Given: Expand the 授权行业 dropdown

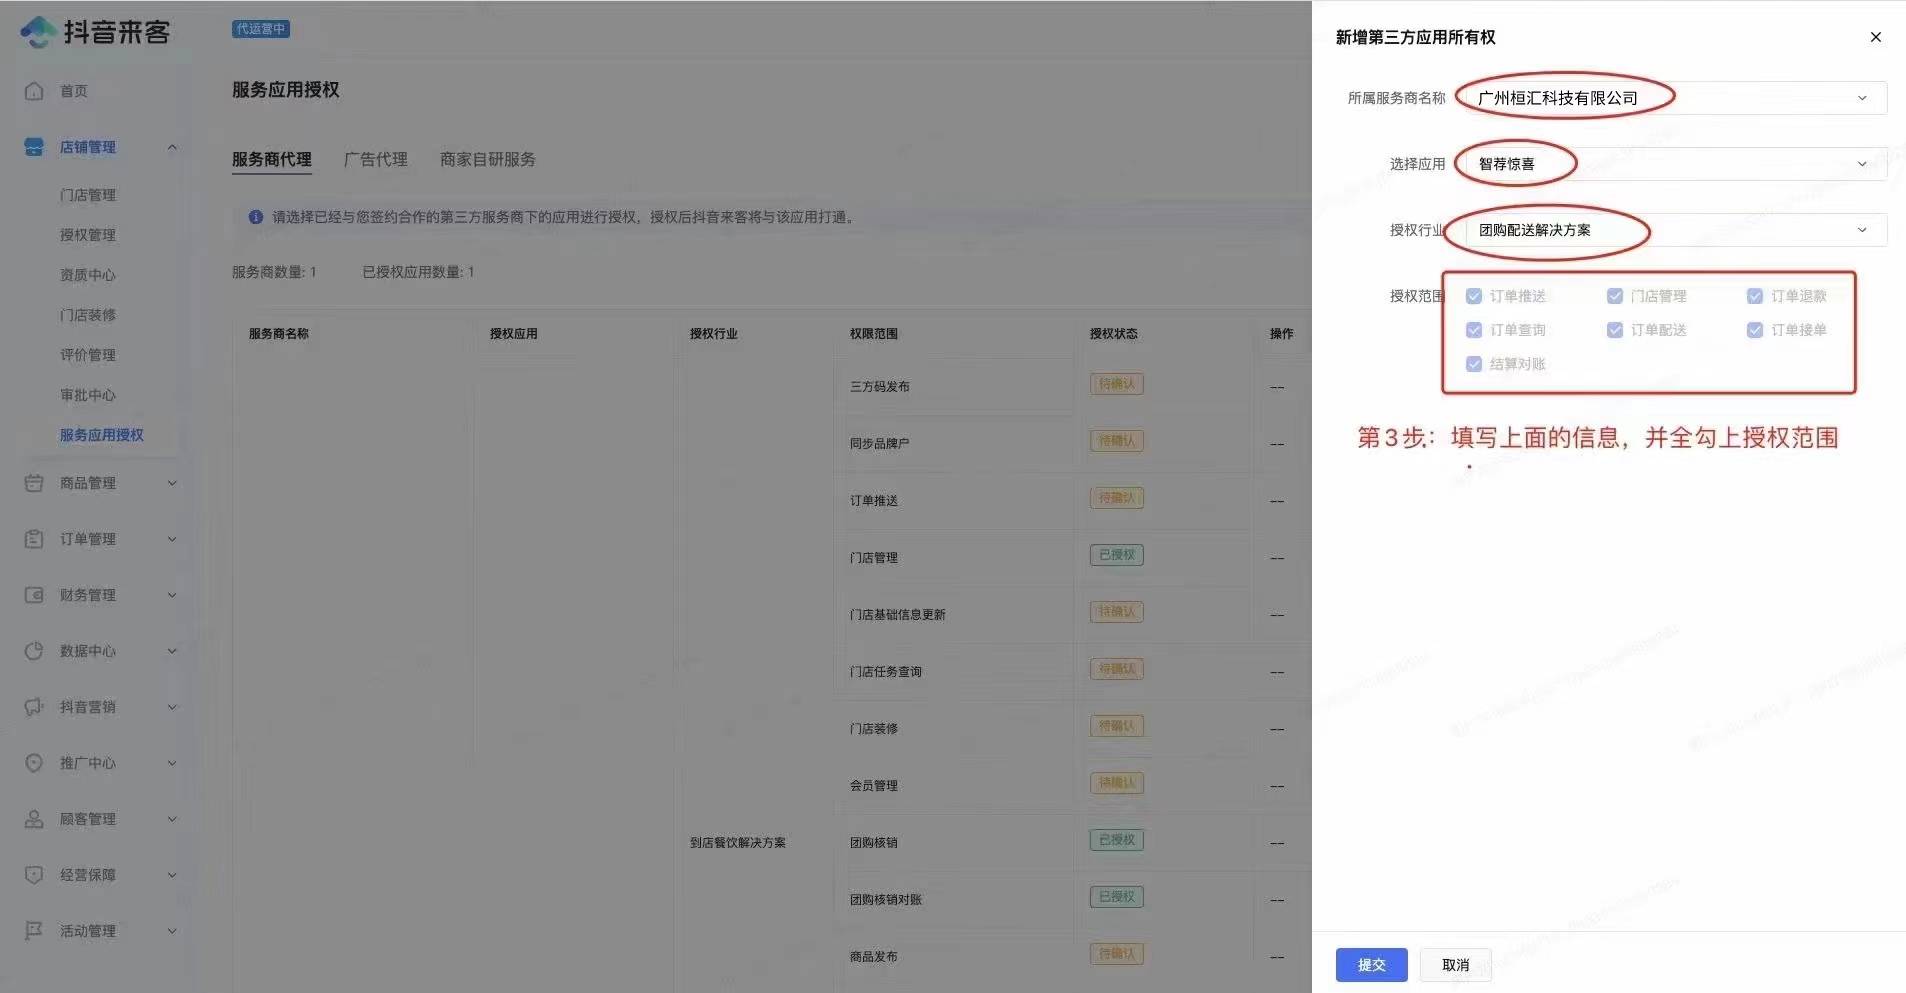Looking at the screenshot, I should [1670, 230].
